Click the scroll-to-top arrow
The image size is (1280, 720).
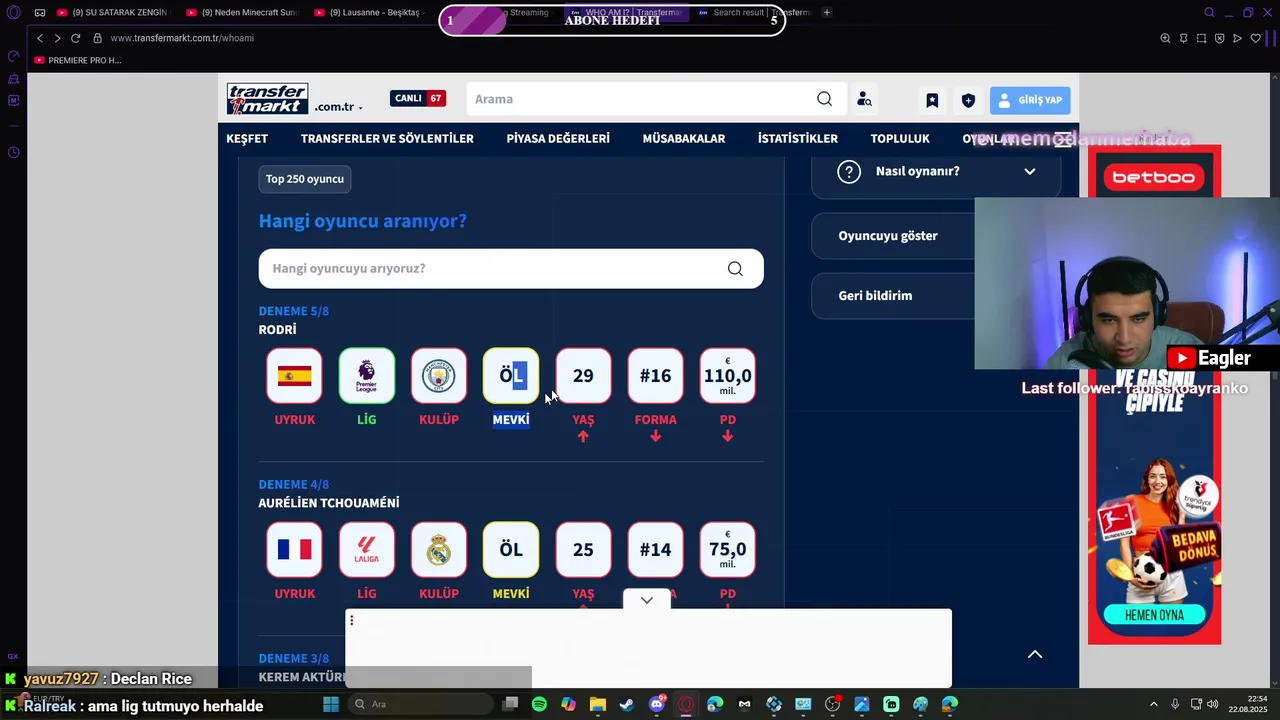coord(1035,654)
